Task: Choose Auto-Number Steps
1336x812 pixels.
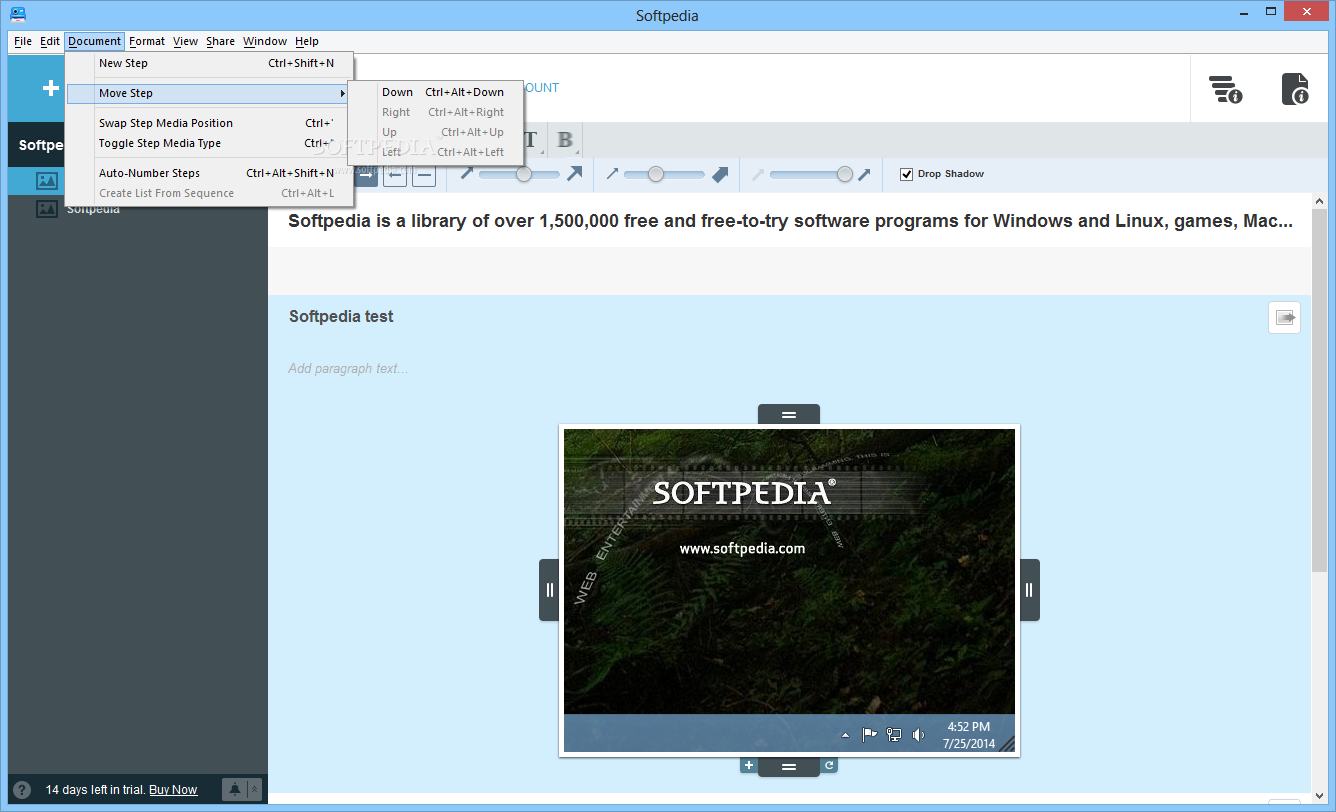Action: [x=210, y=173]
